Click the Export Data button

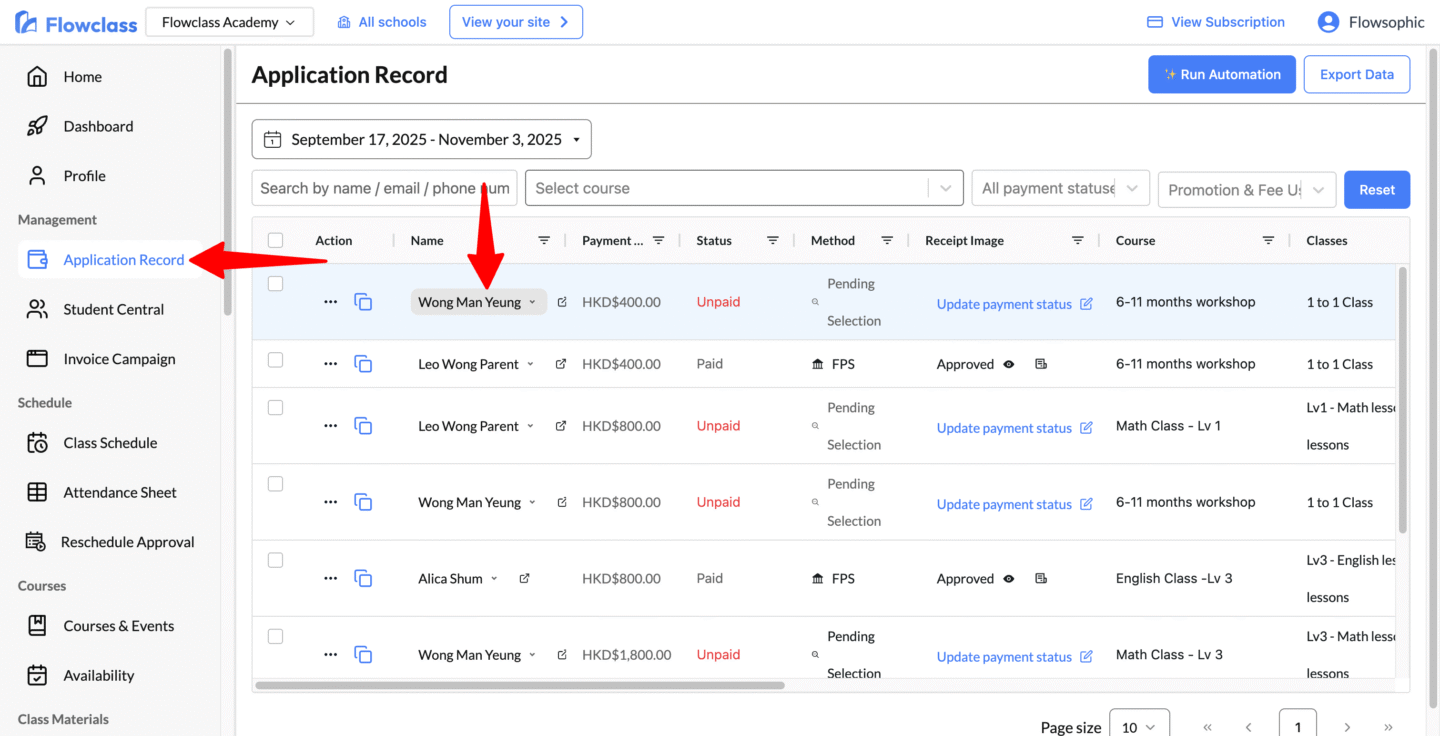coord(1356,75)
